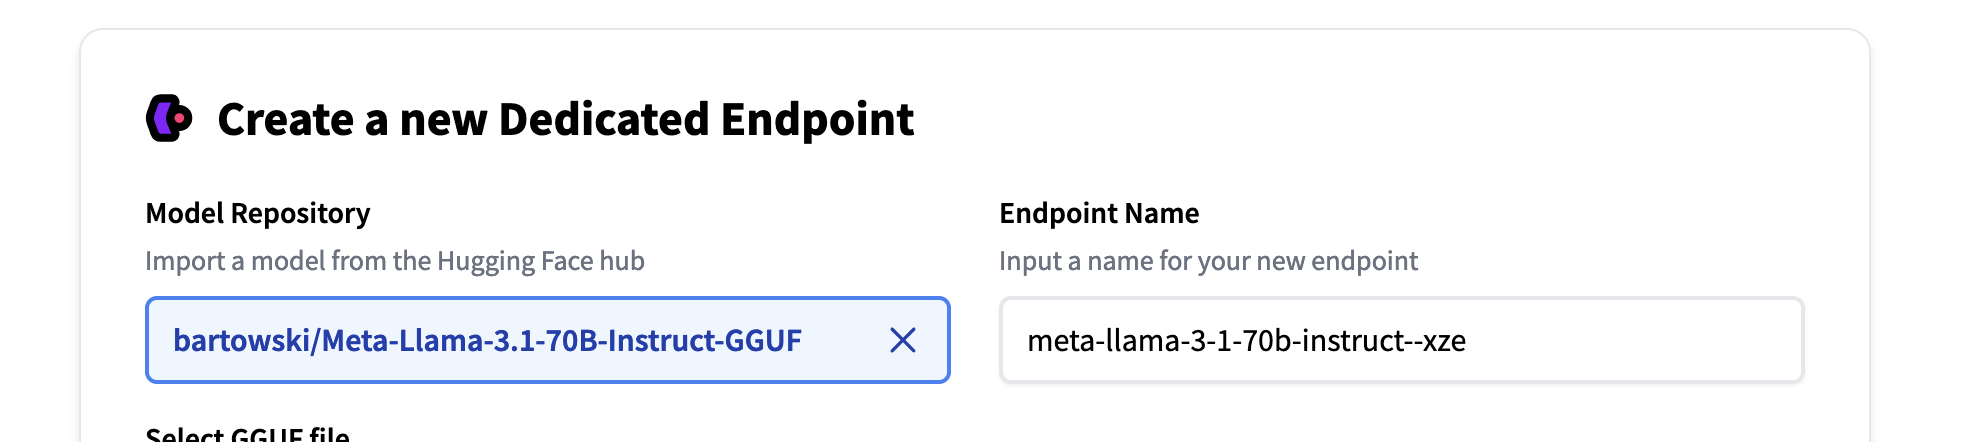
Task: Click the Model Repository label
Action: click(x=258, y=213)
